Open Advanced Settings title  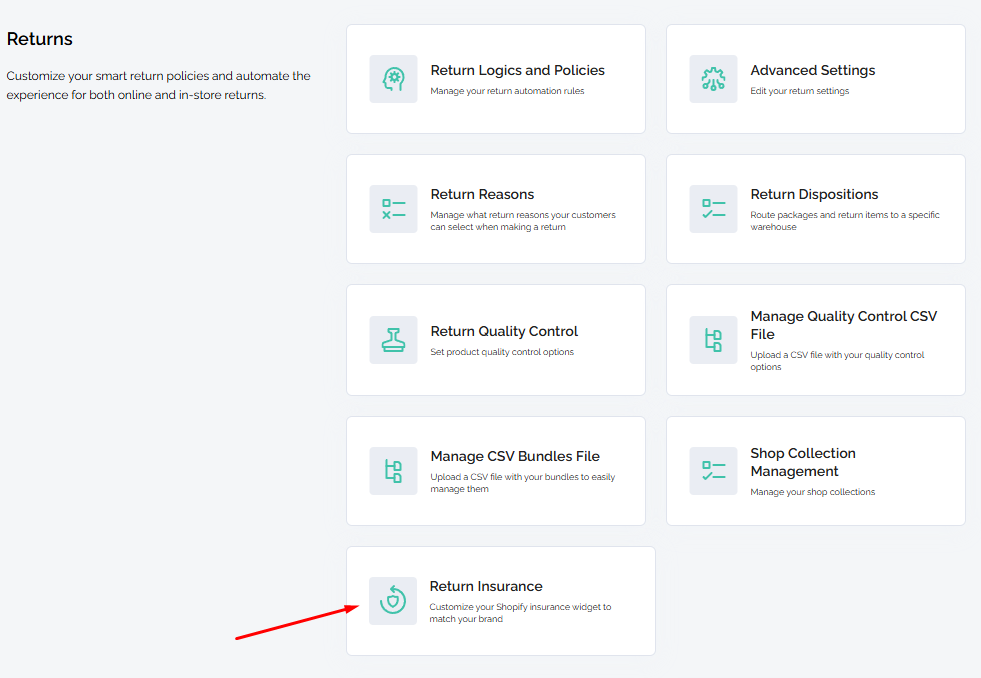(813, 70)
